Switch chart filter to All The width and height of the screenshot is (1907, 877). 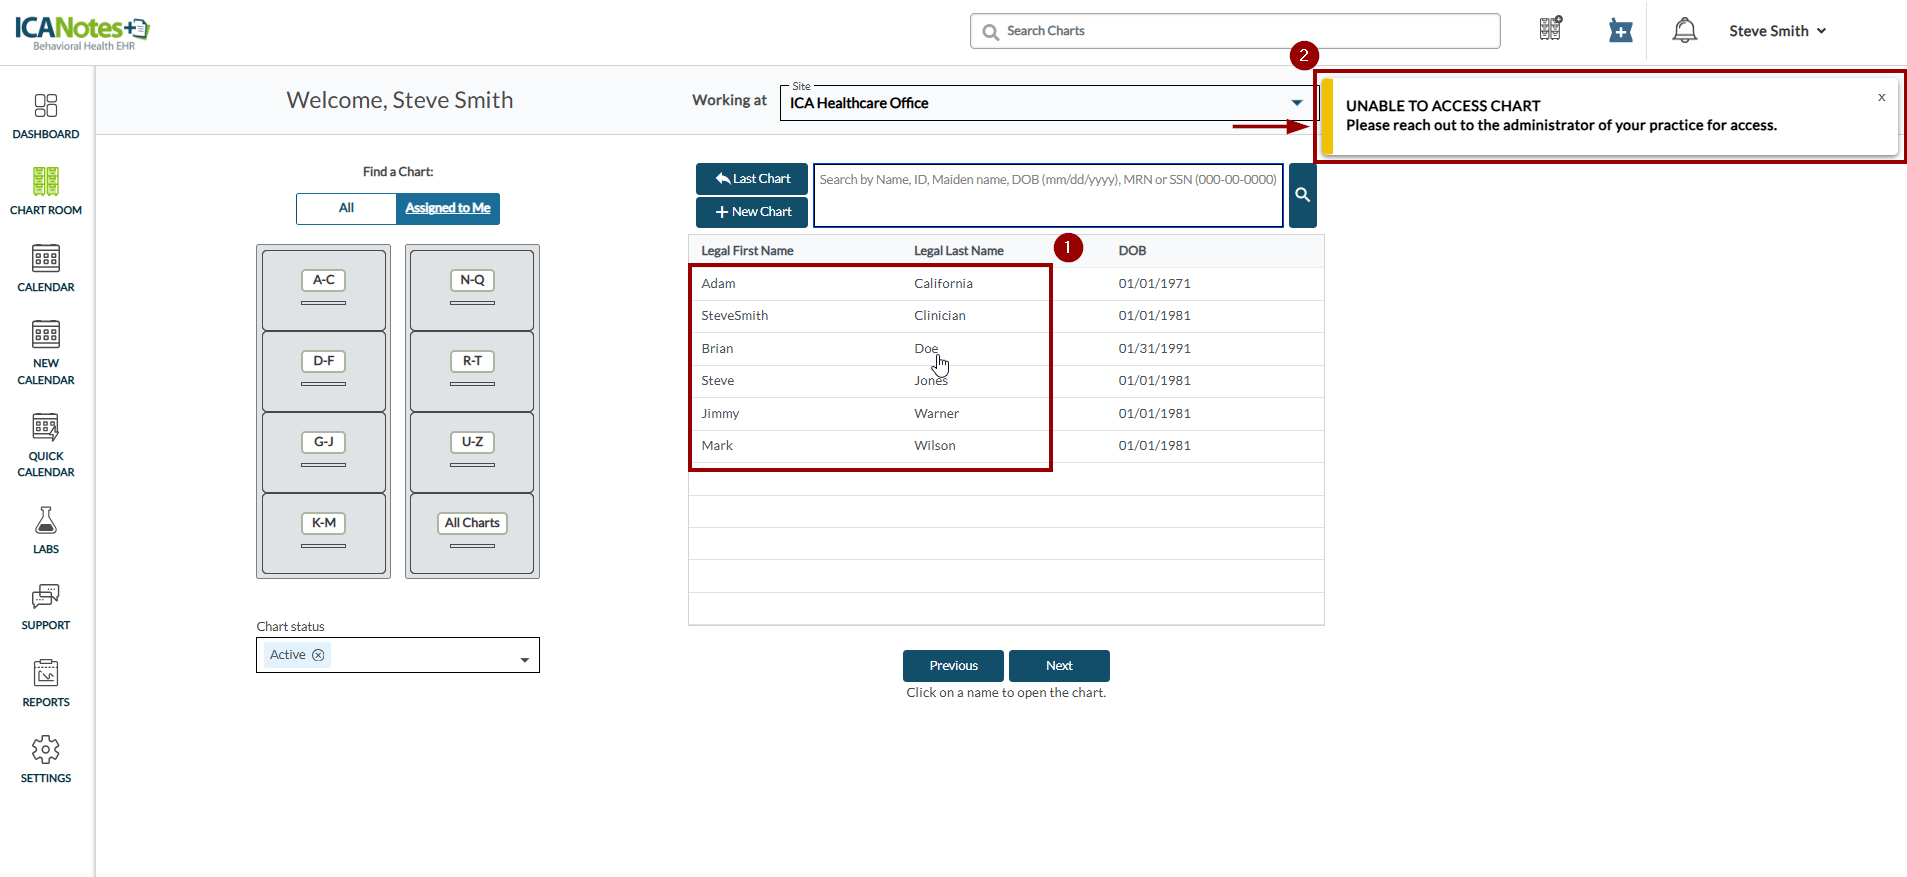pos(346,208)
